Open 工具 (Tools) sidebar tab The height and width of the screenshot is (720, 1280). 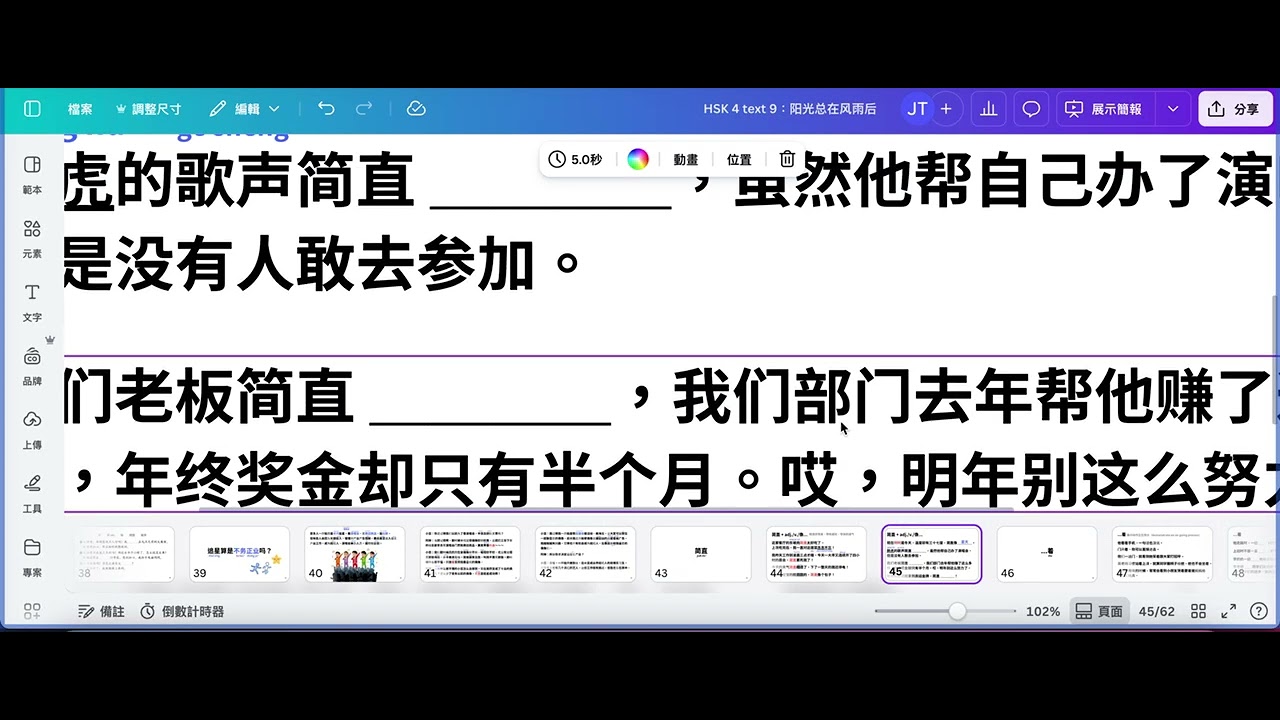pyautogui.click(x=32, y=494)
